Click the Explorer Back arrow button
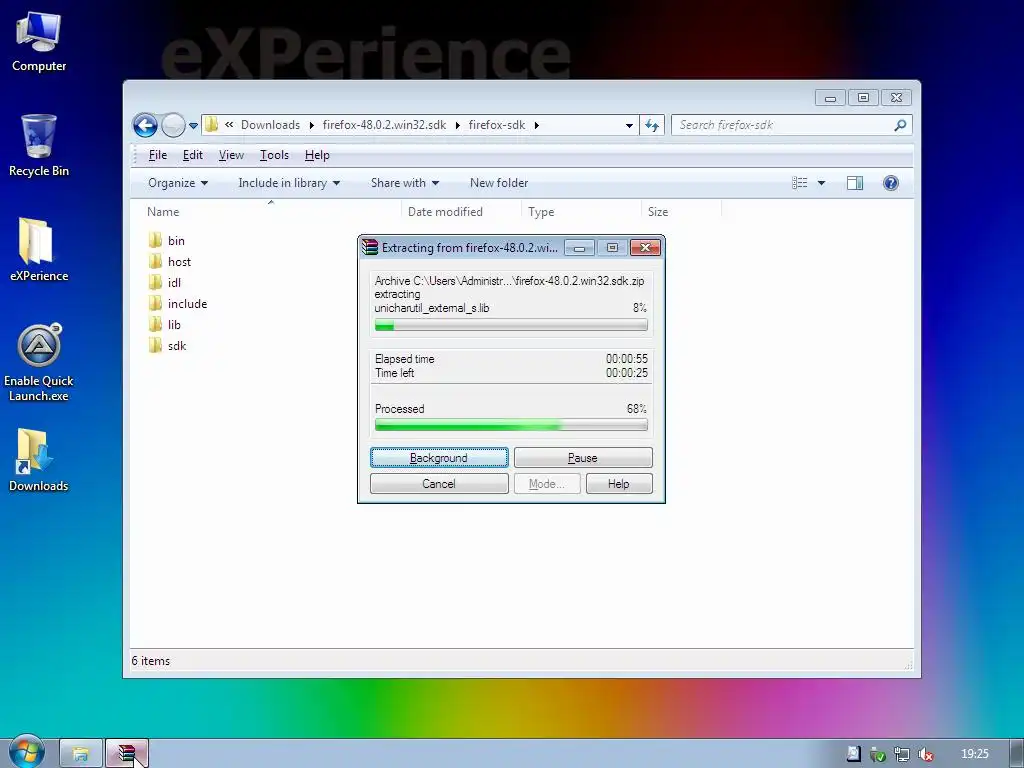The height and width of the screenshot is (768, 1024). (x=145, y=125)
